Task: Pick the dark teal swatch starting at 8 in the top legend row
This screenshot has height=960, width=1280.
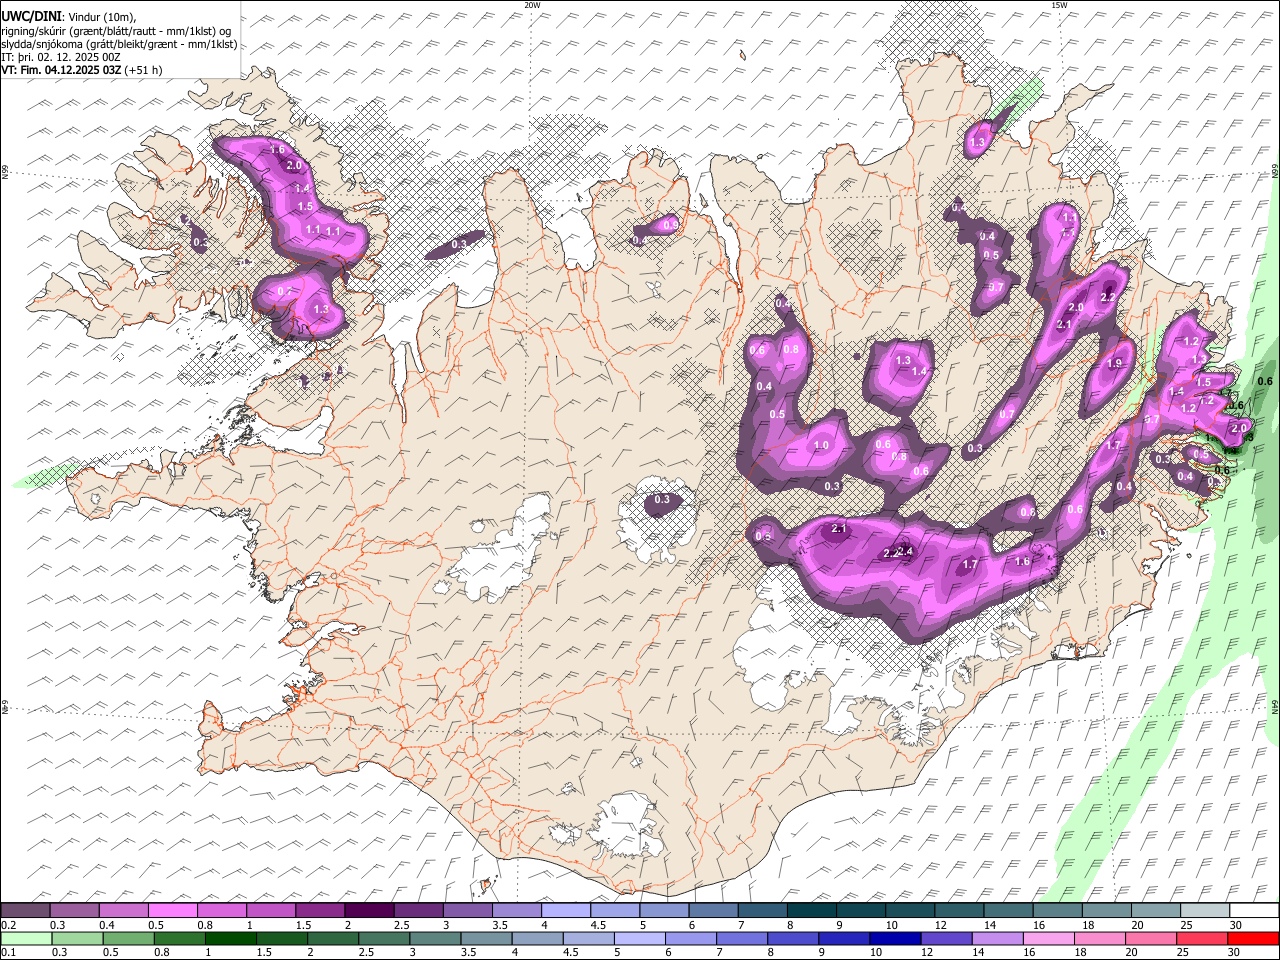Action: coord(812,910)
